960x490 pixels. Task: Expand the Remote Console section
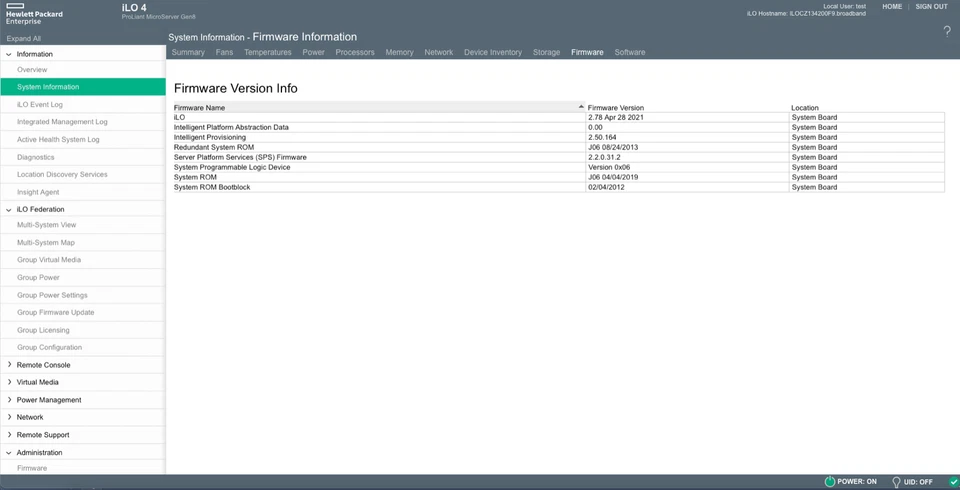(9, 364)
